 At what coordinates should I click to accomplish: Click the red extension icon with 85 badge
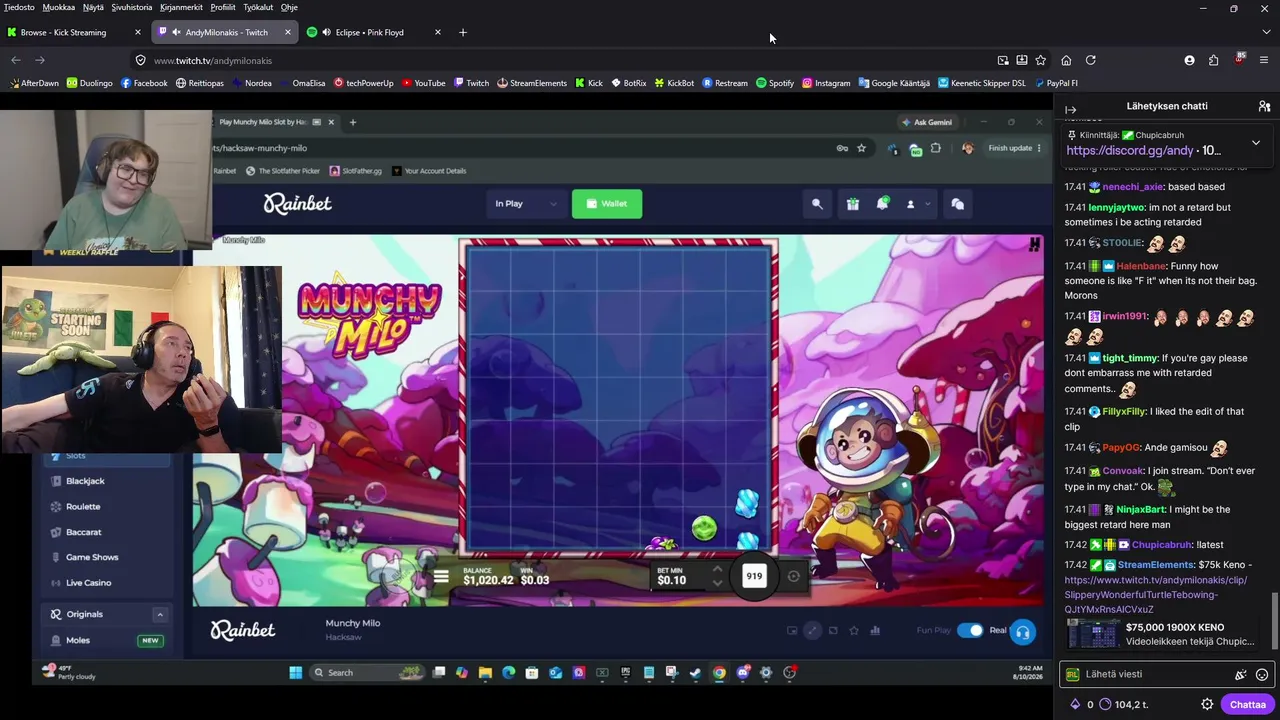1240,59
